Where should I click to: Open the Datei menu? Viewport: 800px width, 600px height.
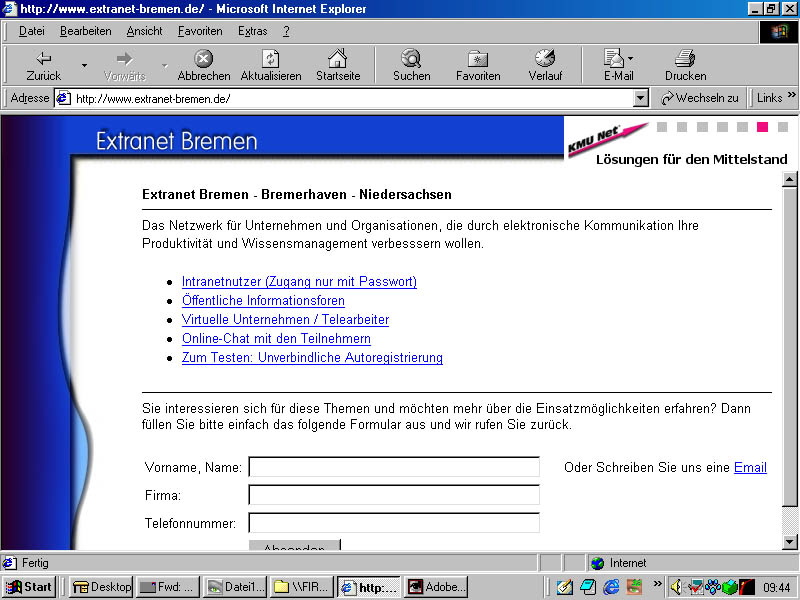click(32, 31)
